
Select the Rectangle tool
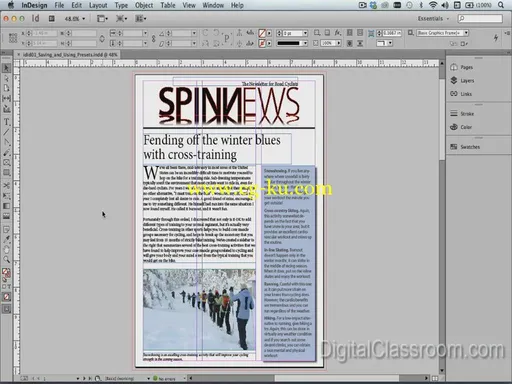click(x=6, y=173)
